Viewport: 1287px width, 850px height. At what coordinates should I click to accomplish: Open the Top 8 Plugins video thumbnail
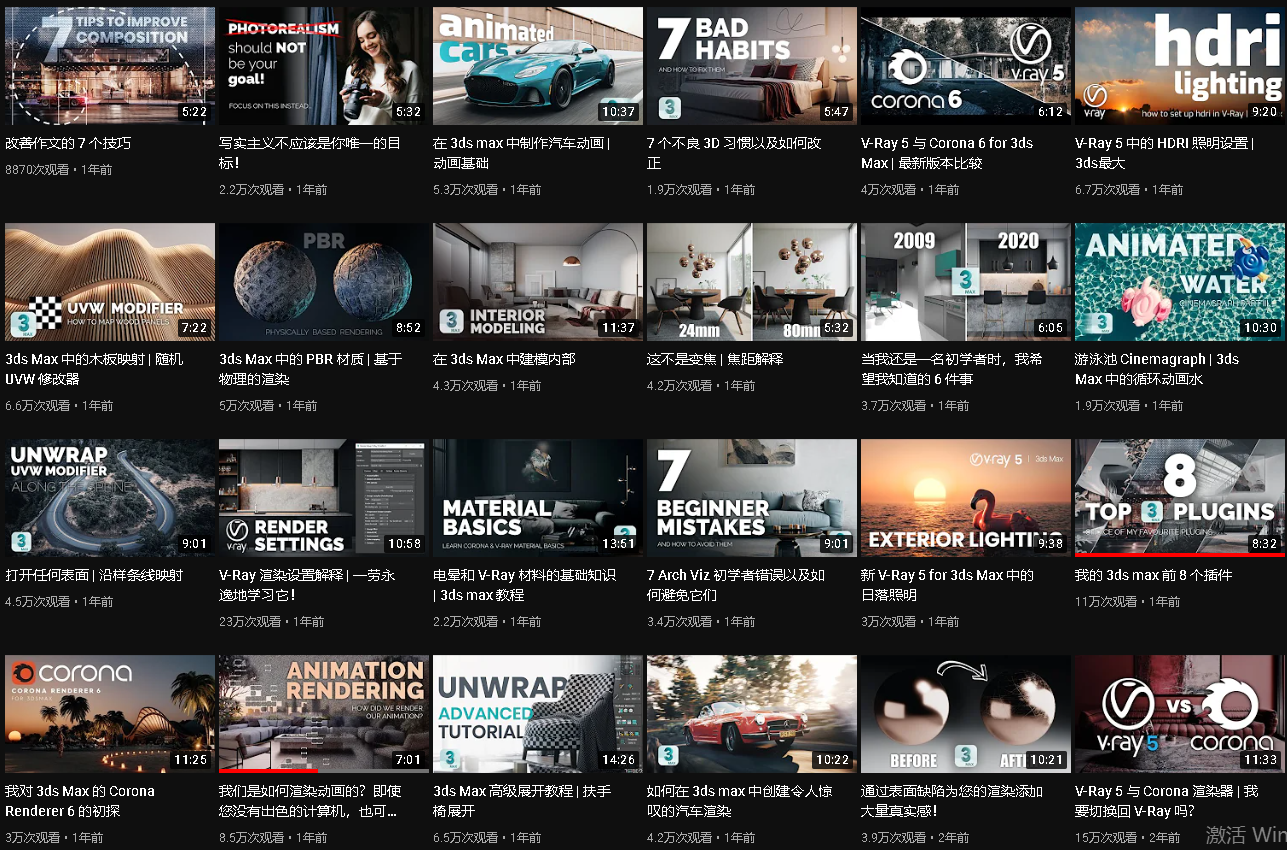[x=1180, y=498]
